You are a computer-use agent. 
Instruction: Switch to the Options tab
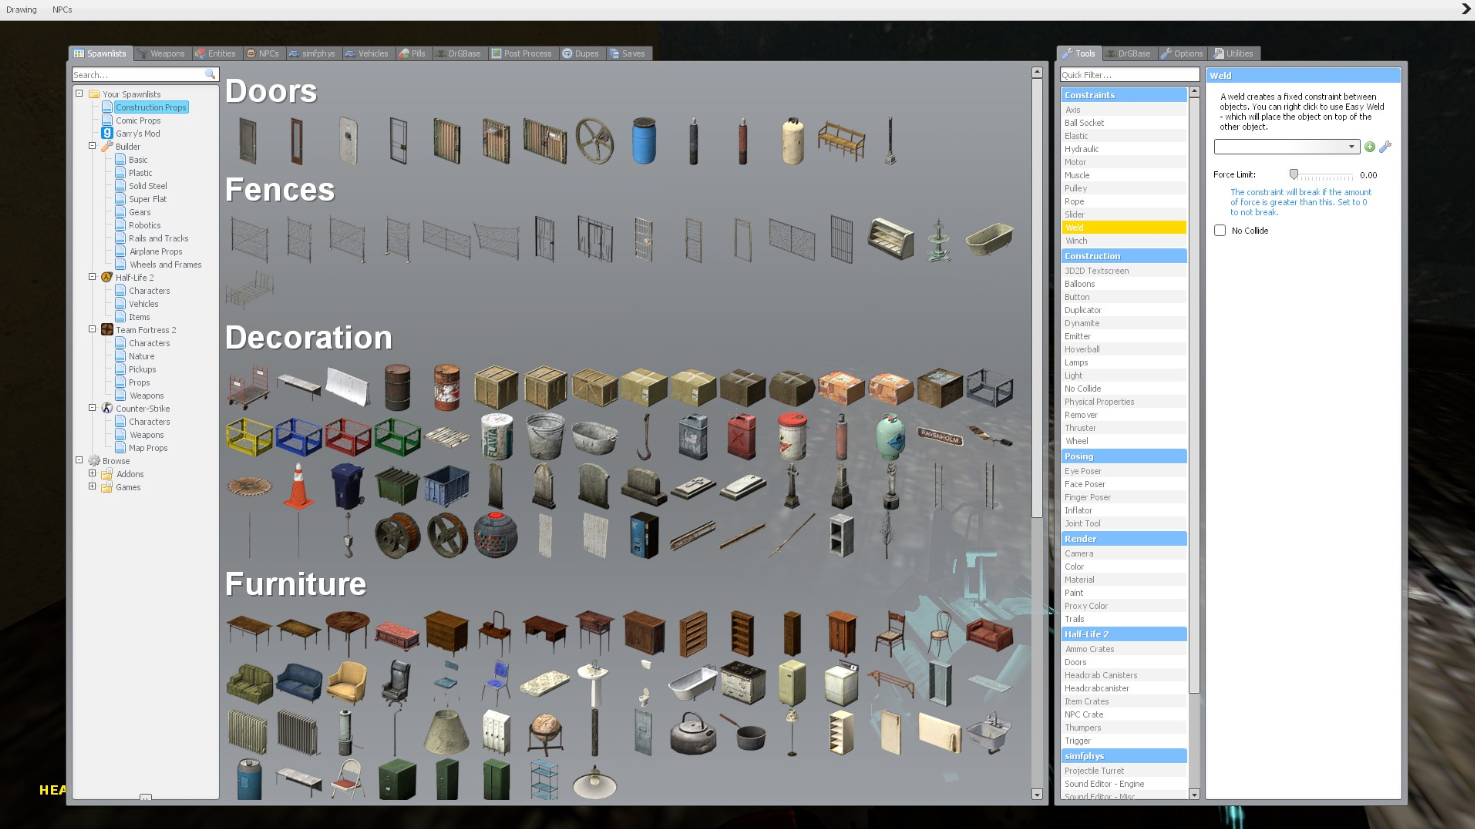tap(1183, 53)
